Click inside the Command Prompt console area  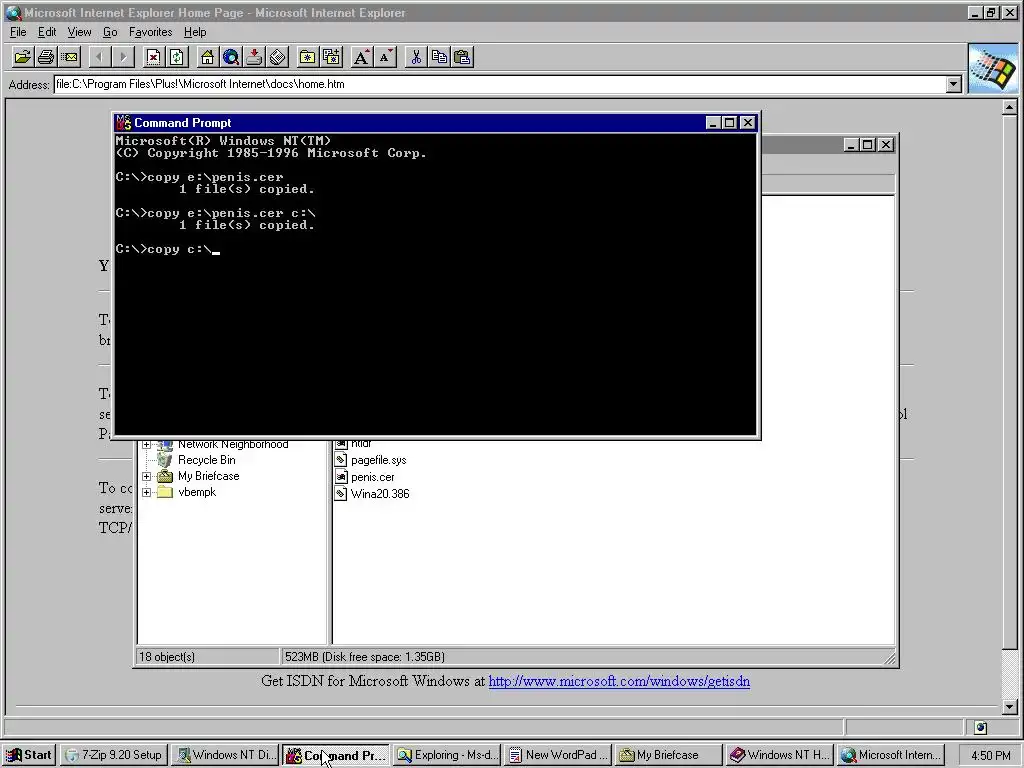(436, 284)
